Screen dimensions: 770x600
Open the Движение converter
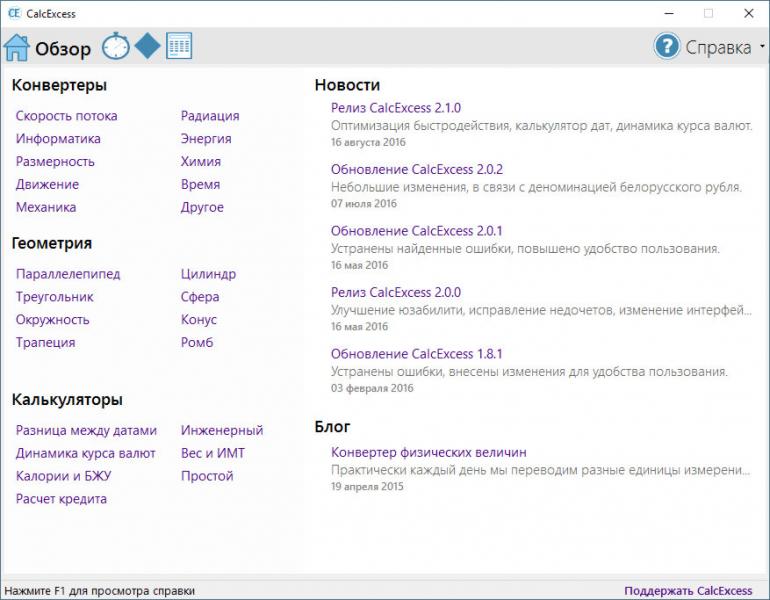(47, 185)
